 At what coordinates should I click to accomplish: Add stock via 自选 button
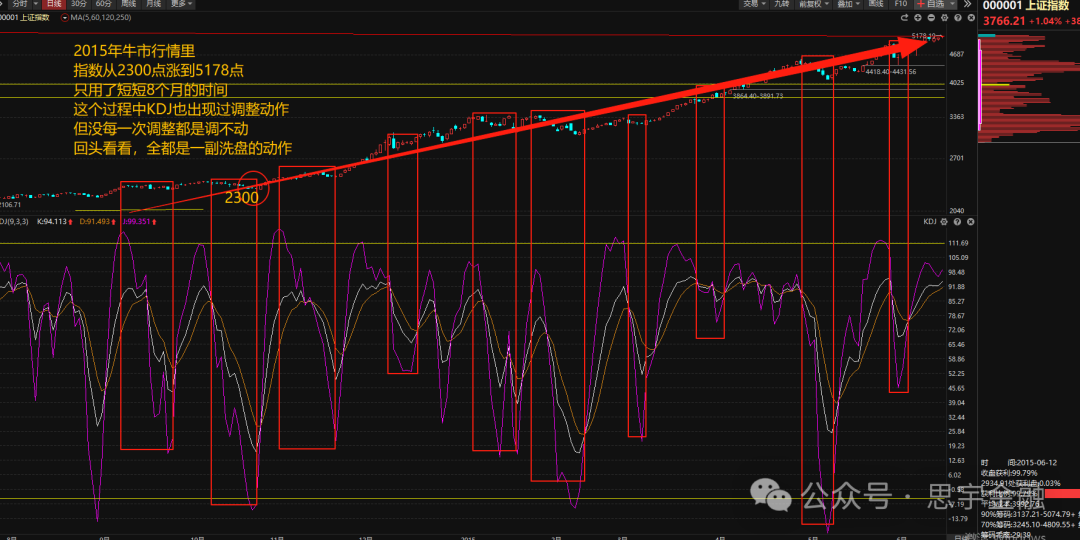click(x=935, y=4)
